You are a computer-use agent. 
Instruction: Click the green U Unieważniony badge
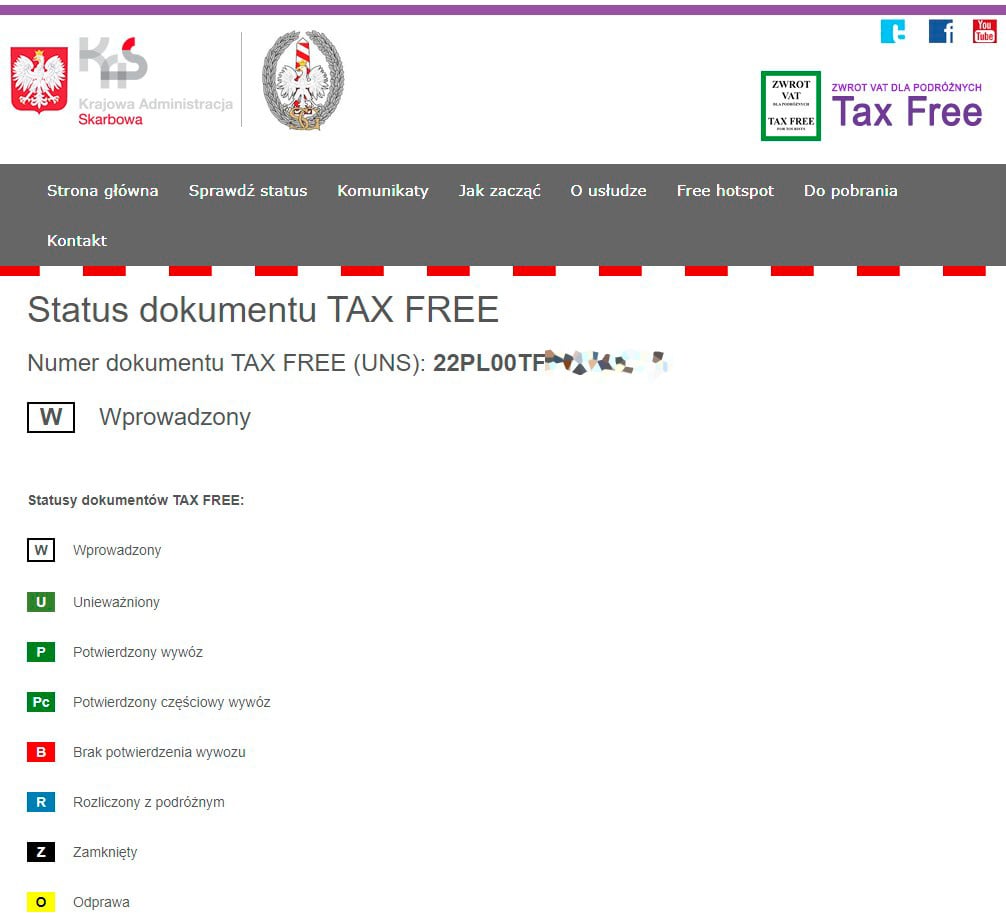pos(41,601)
